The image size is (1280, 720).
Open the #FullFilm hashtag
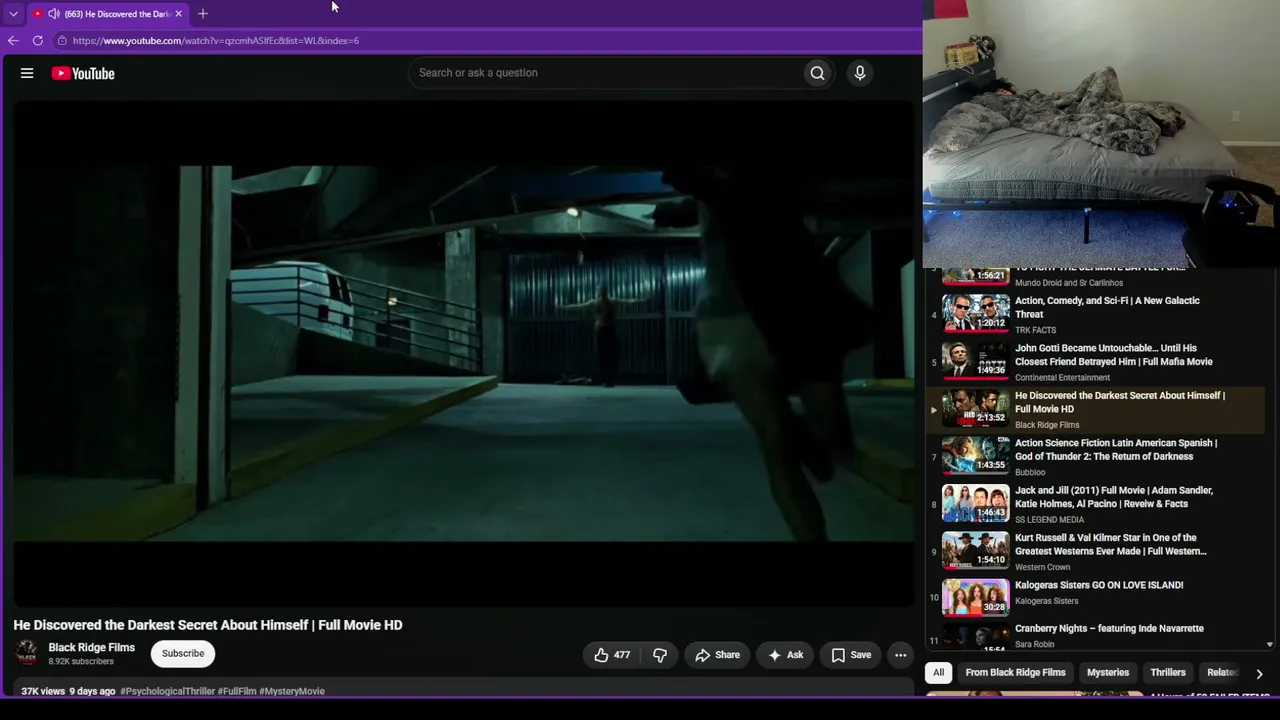(x=238, y=691)
